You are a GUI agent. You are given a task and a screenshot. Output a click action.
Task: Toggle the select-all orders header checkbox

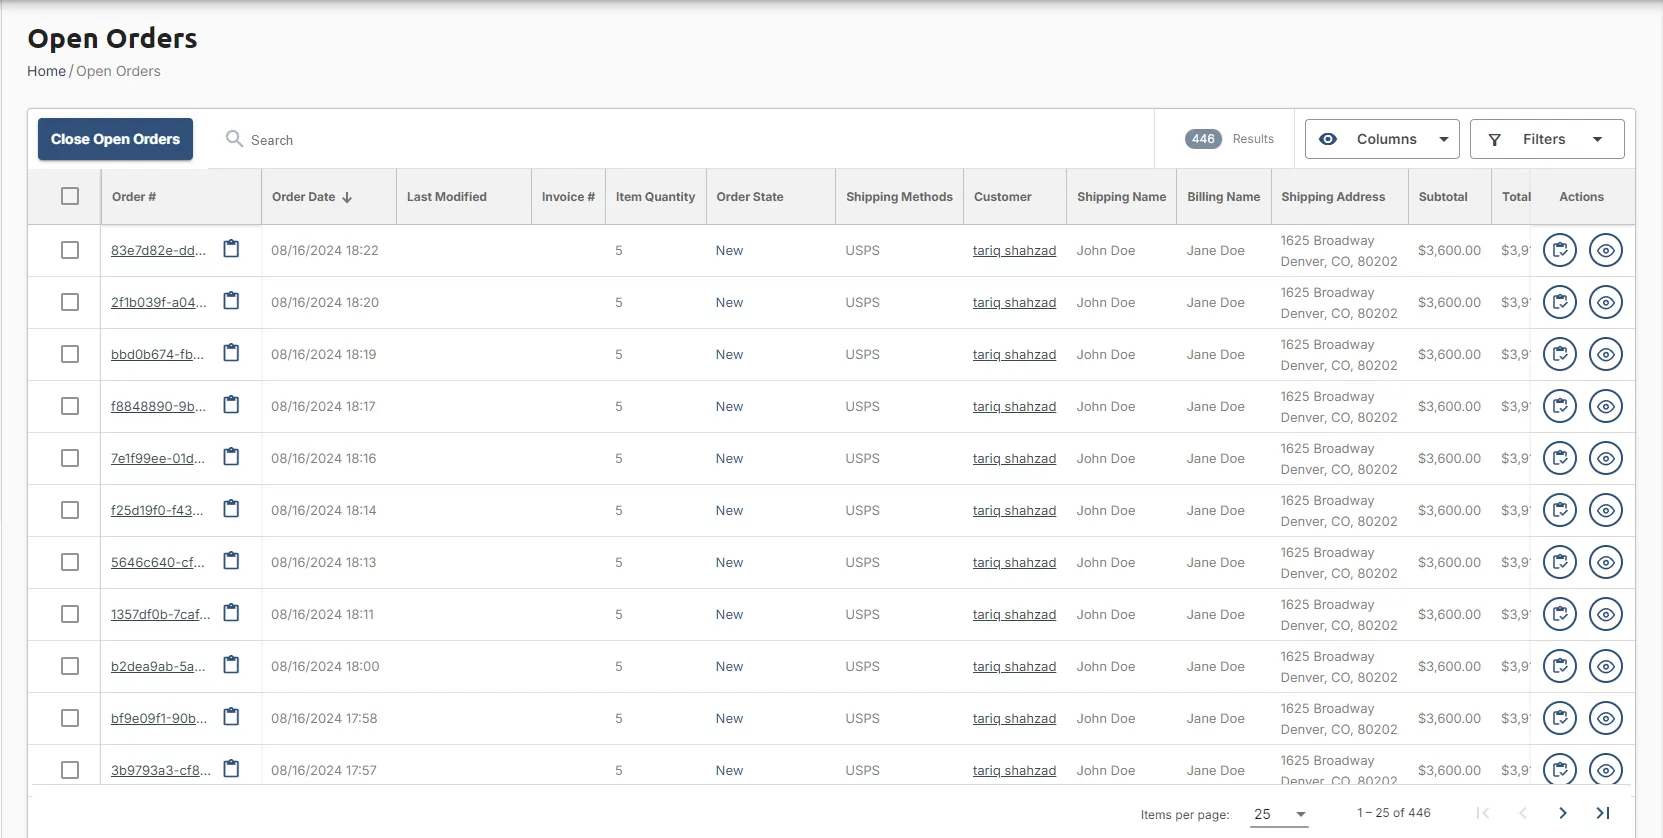click(70, 196)
